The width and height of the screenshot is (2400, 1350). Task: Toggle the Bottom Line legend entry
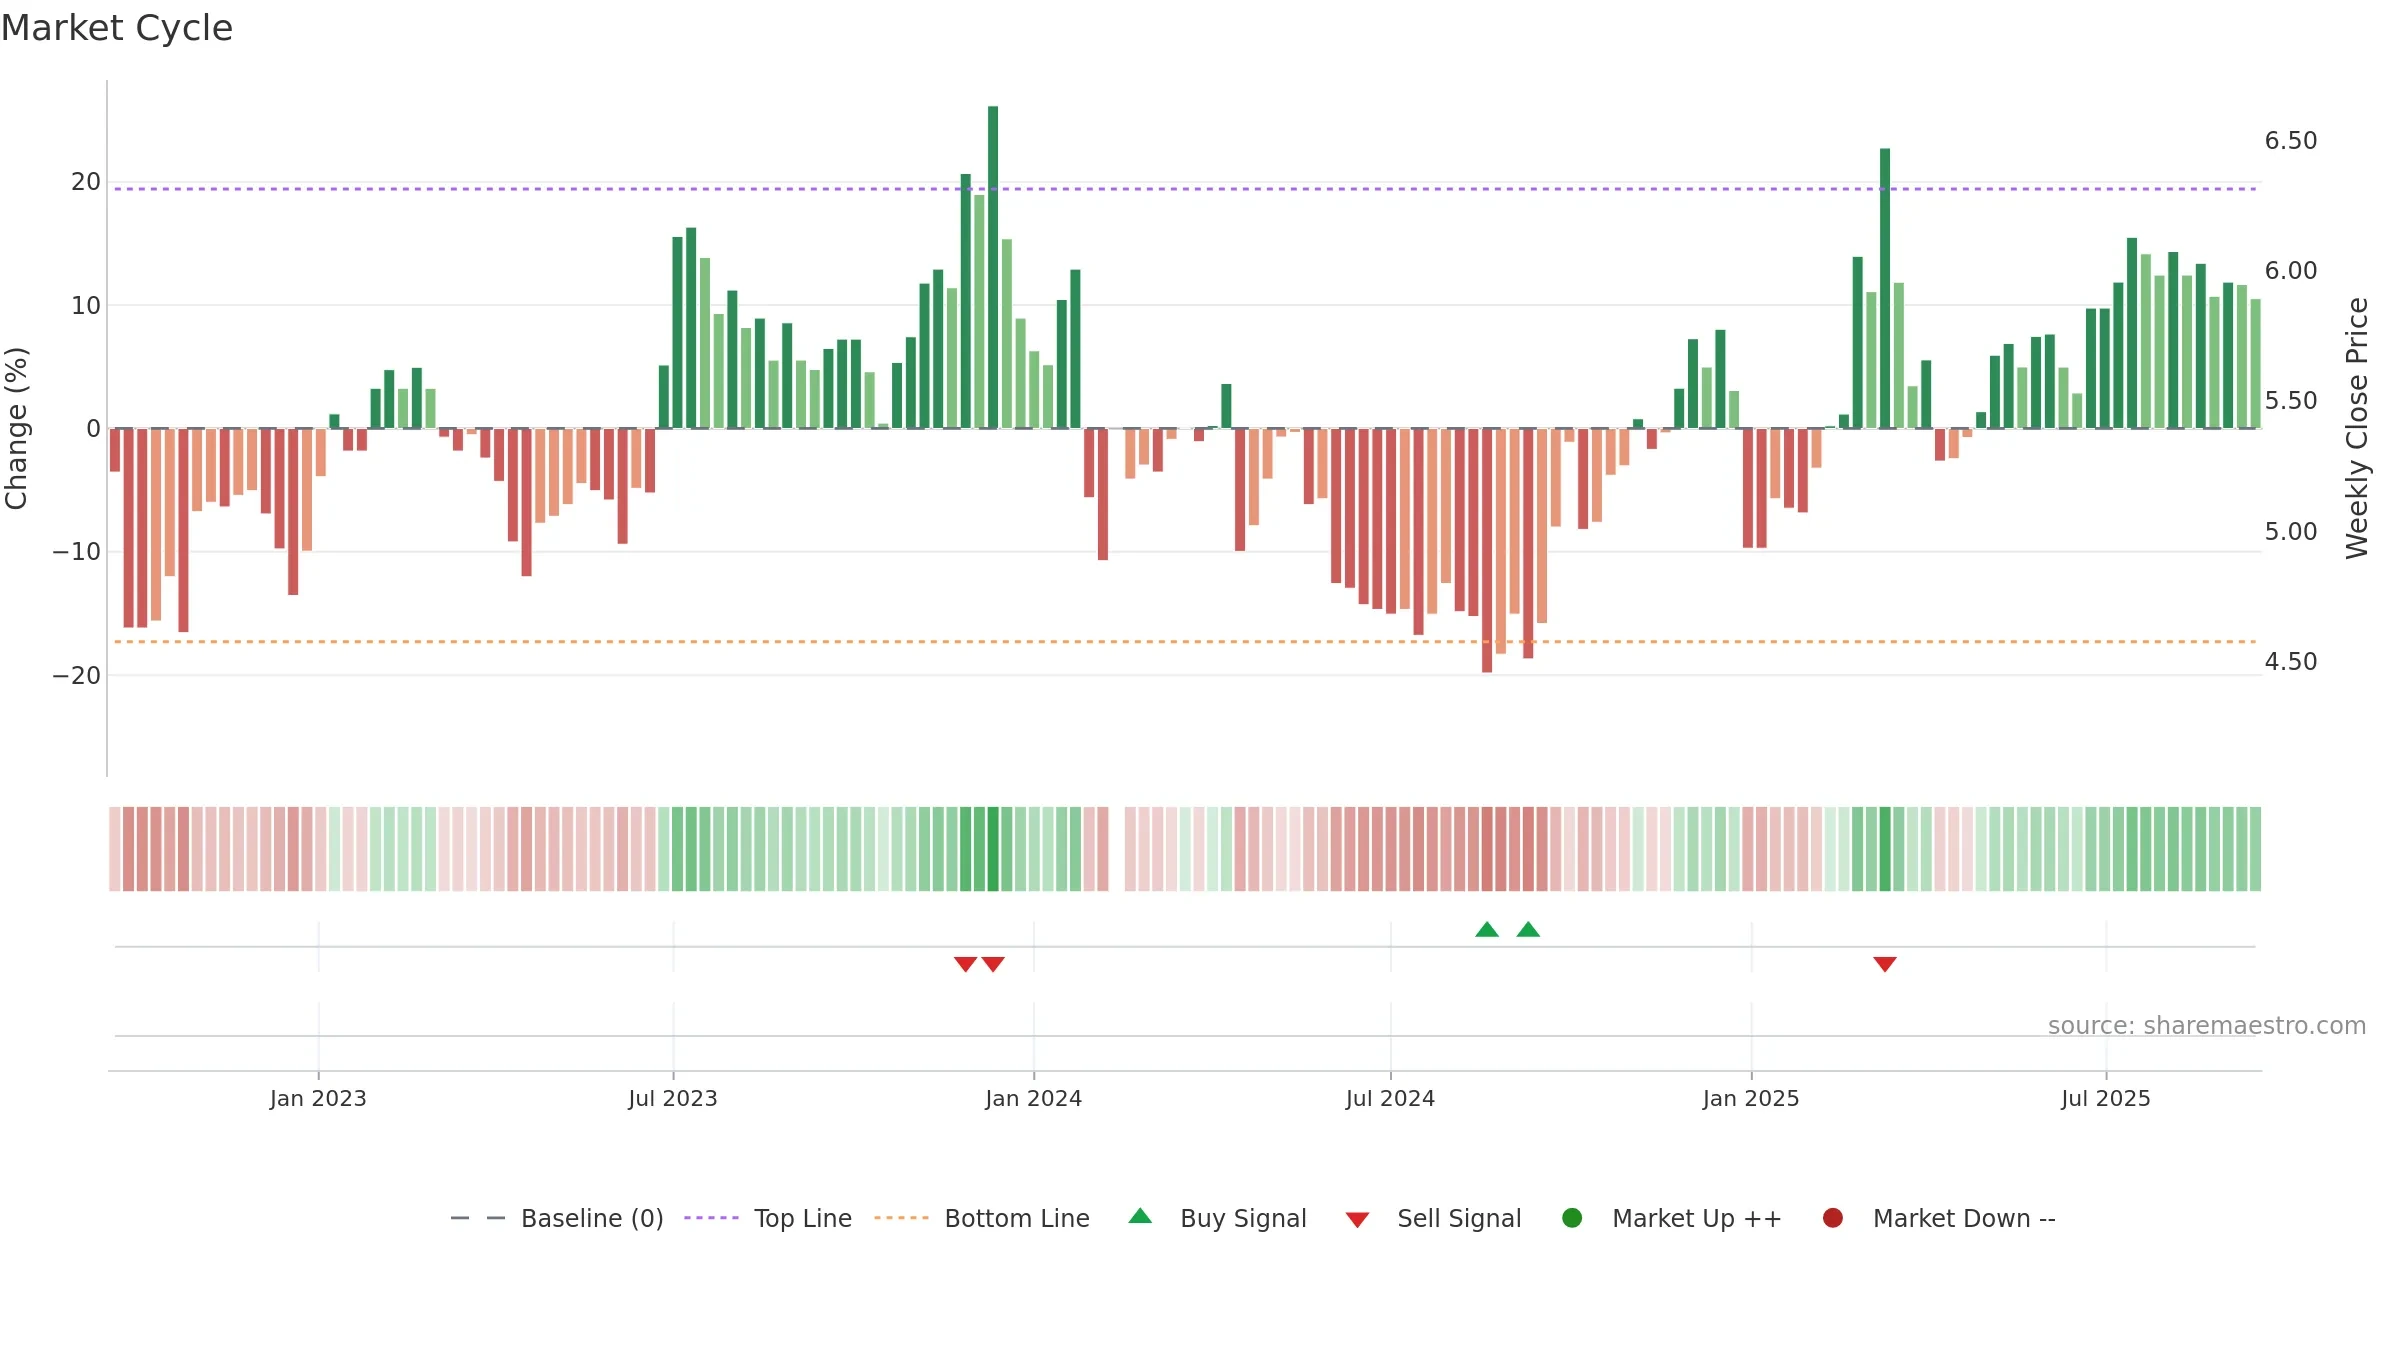tap(982, 1218)
